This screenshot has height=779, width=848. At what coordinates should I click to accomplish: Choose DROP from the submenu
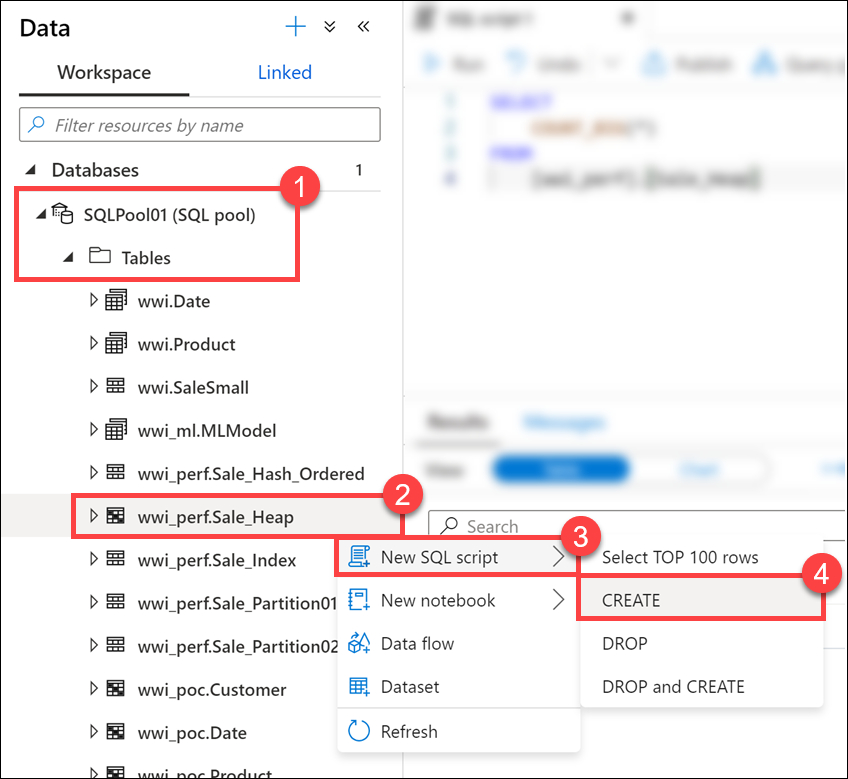[x=624, y=644]
